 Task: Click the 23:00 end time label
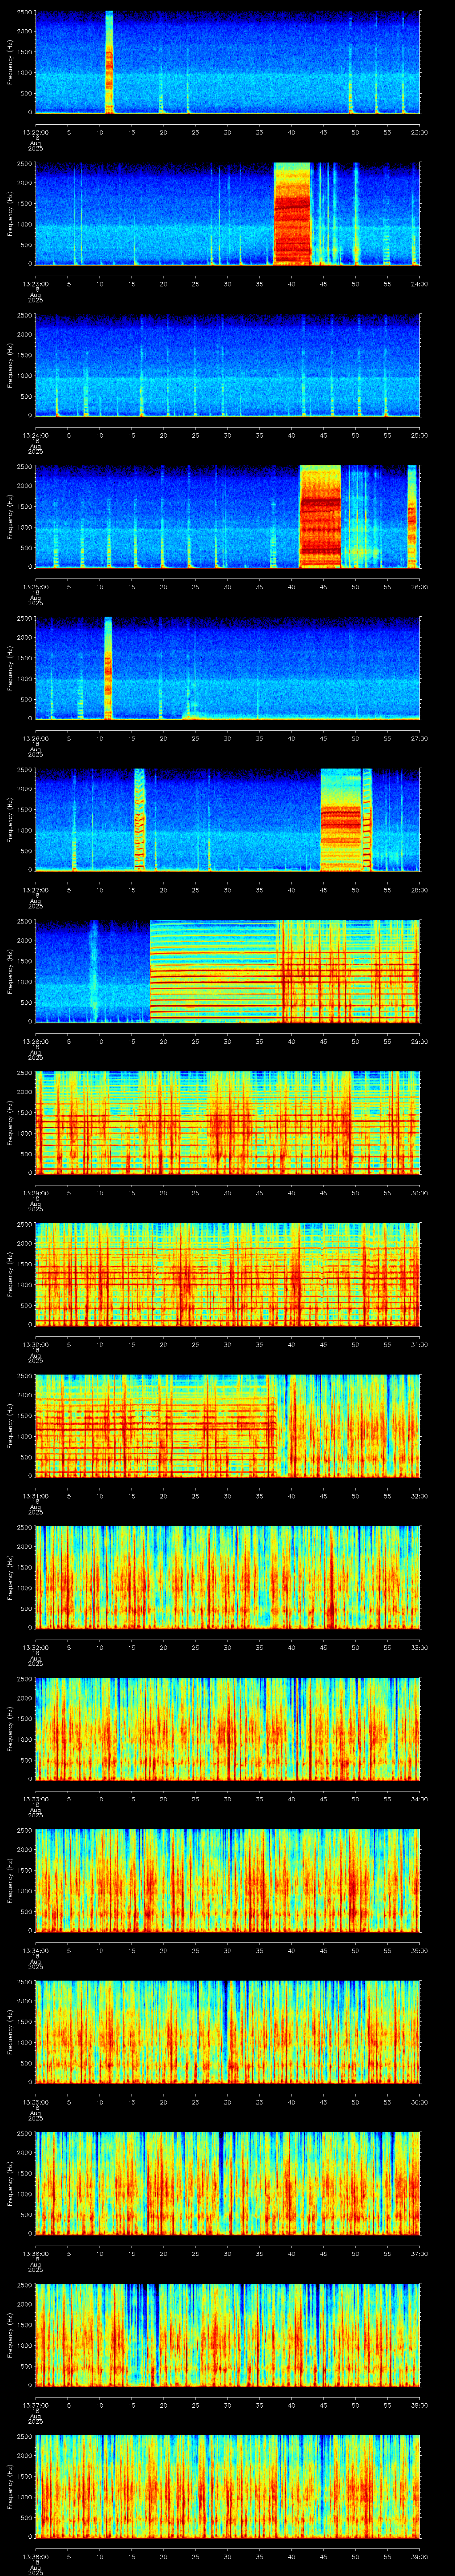coord(420,132)
